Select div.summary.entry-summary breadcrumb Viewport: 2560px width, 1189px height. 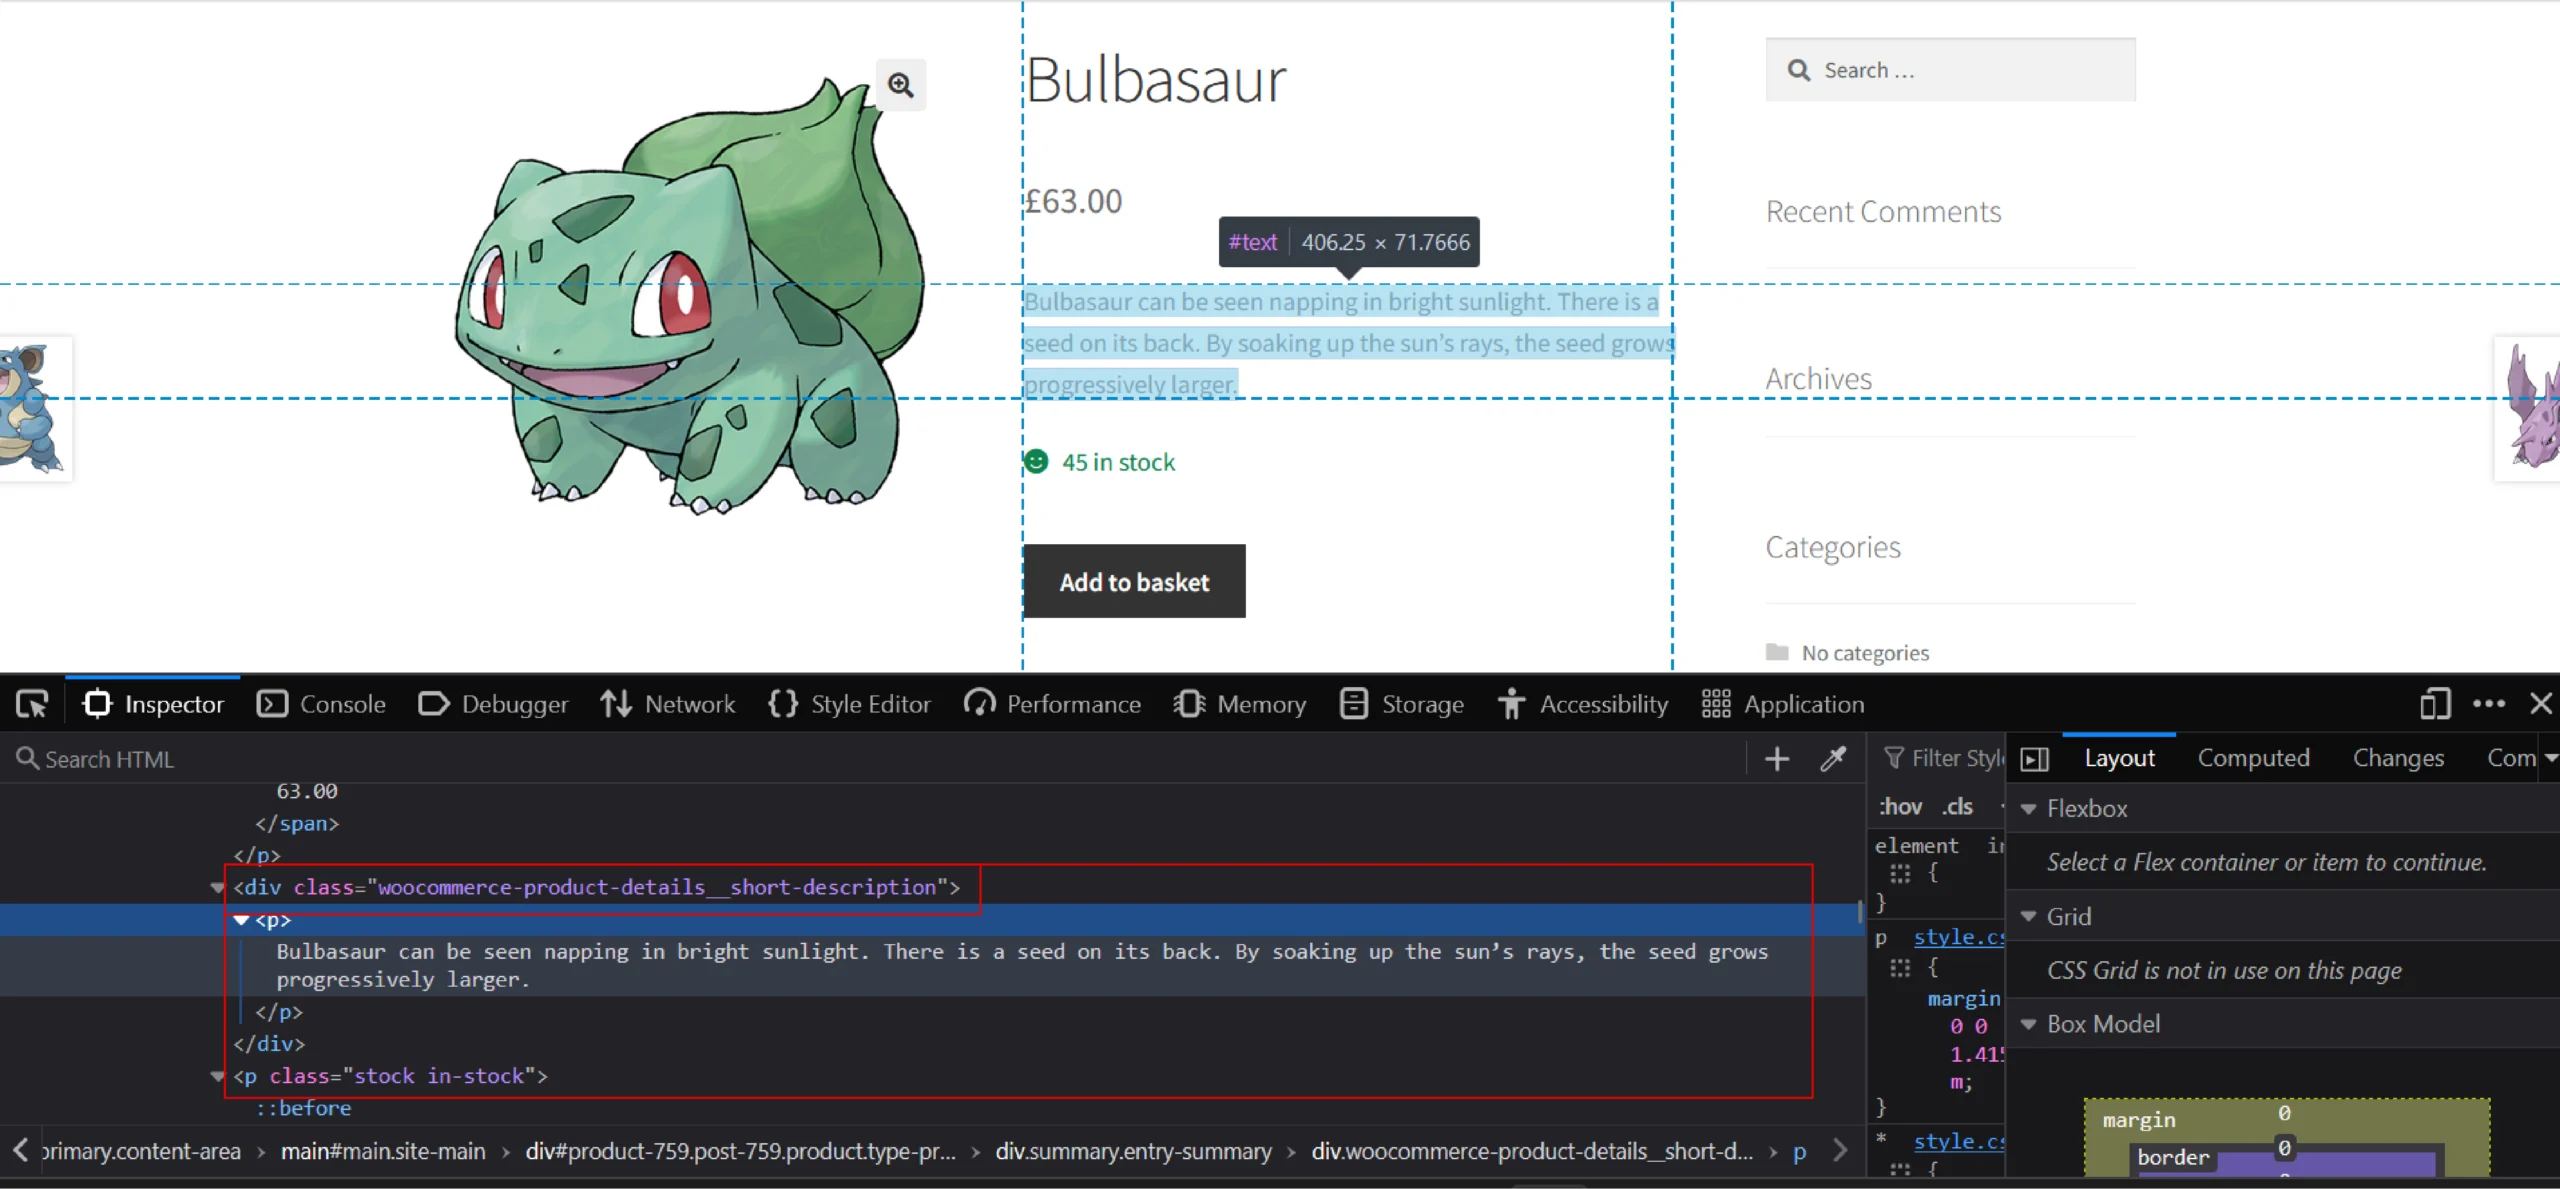click(x=1133, y=1151)
